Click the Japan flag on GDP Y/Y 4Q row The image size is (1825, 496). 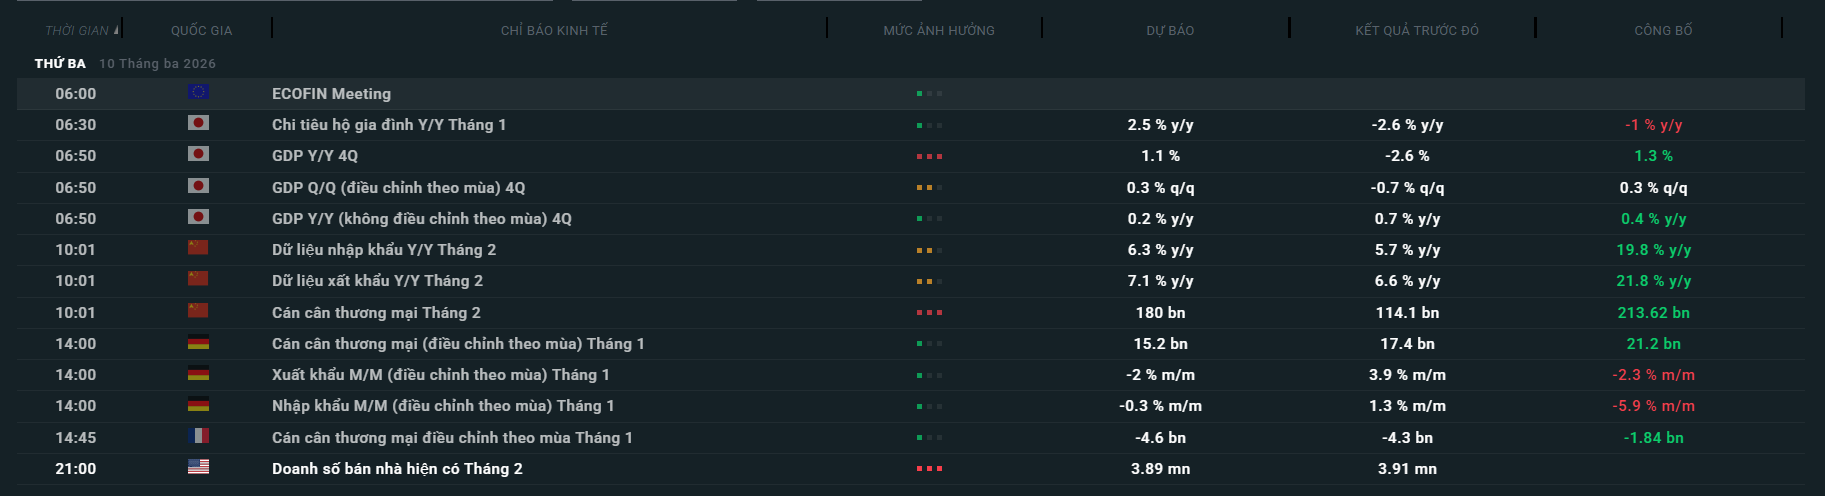click(198, 154)
